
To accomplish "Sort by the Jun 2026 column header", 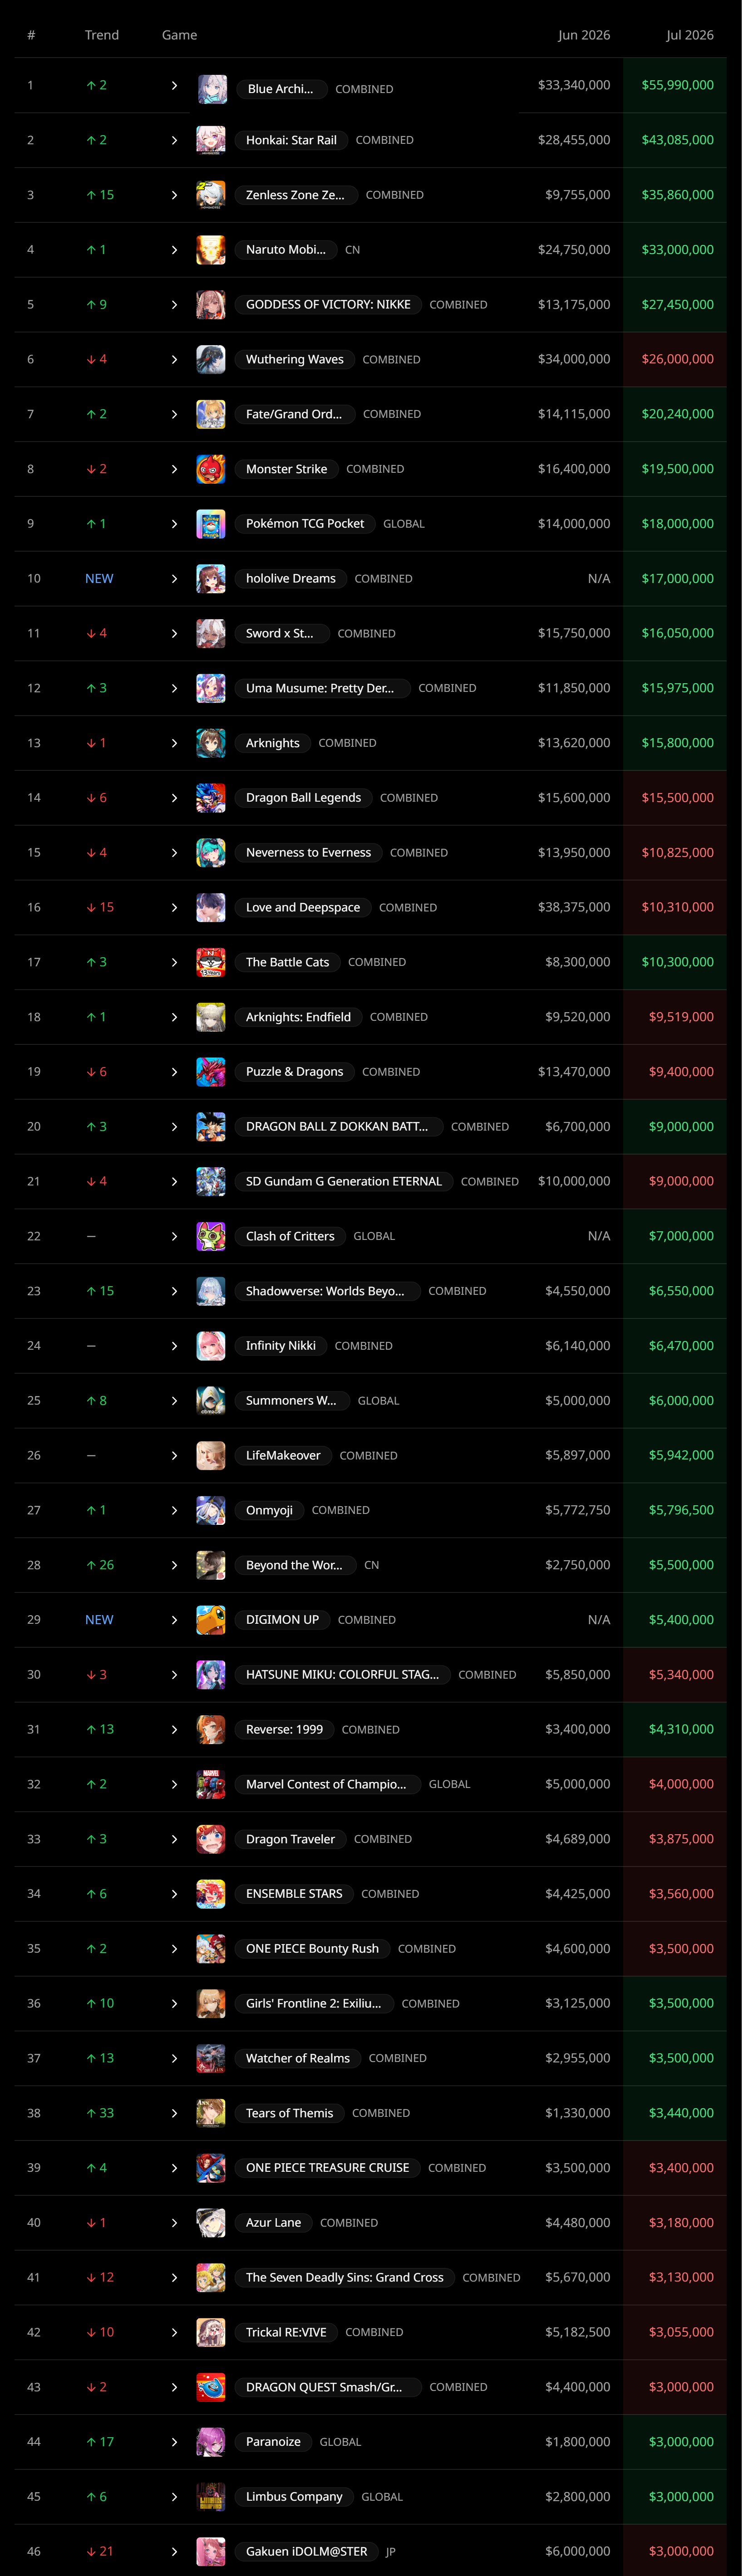I will pyautogui.click(x=584, y=35).
